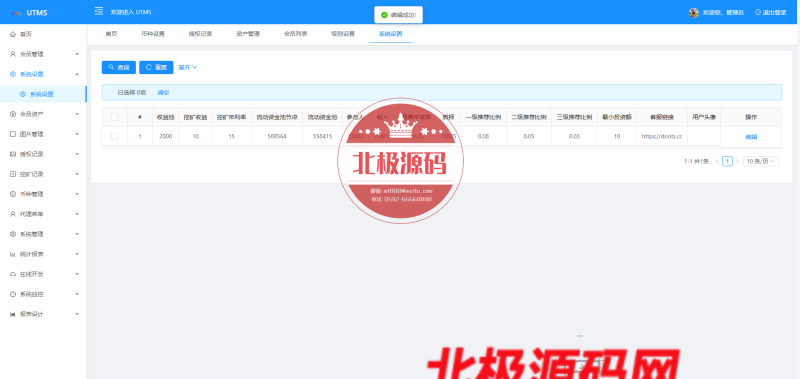
Task: Expand the 会员管理 sidebar menu
Action: coord(77,54)
